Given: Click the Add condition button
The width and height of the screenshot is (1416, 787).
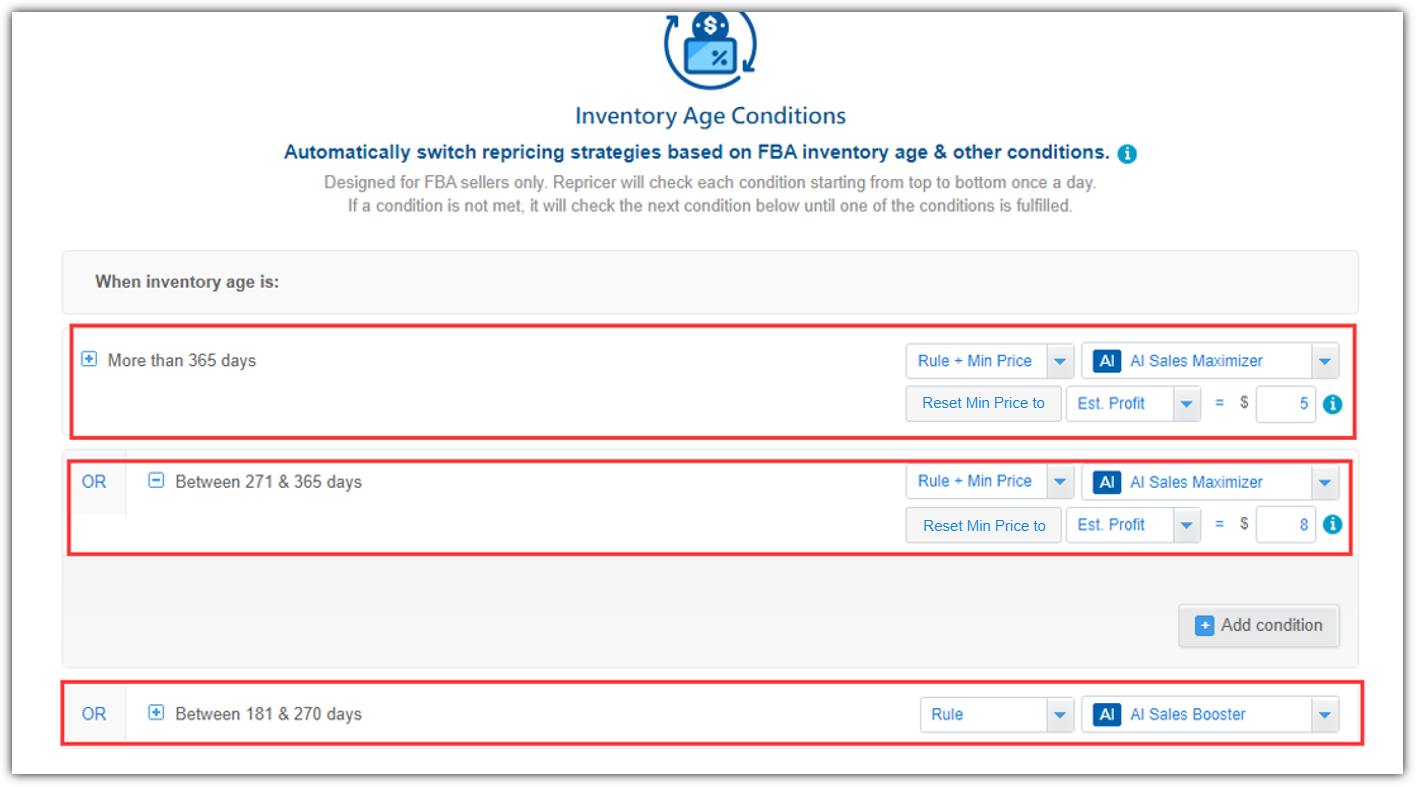Looking at the screenshot, I should click(1258, 625).
